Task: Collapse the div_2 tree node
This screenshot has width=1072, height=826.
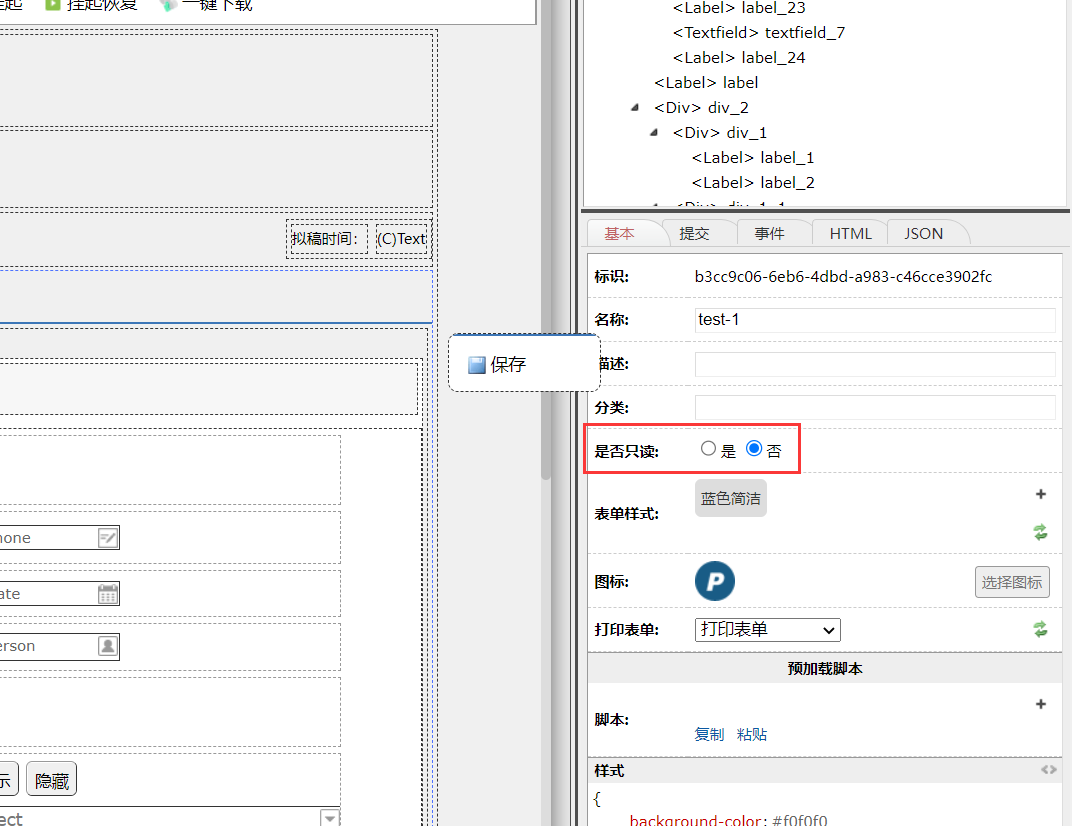Action: pyautogui.click(x=635, y=107)
